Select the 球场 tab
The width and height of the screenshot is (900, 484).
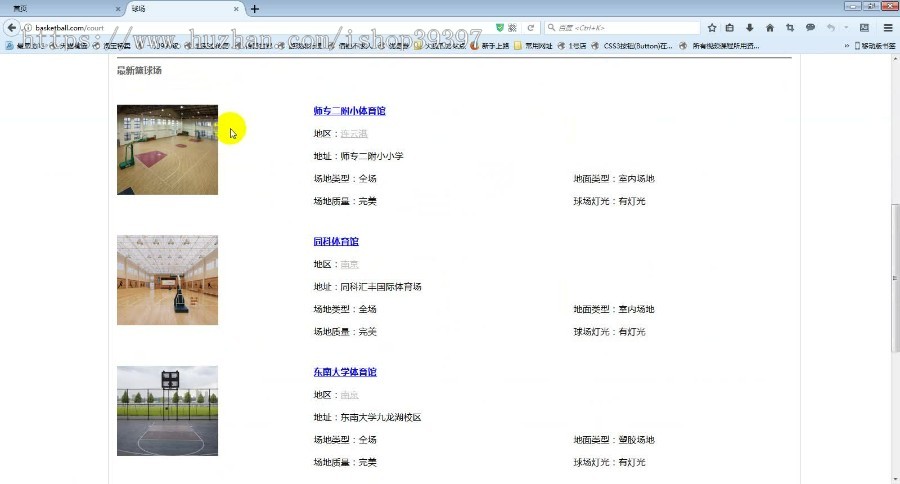click(184, 9)
